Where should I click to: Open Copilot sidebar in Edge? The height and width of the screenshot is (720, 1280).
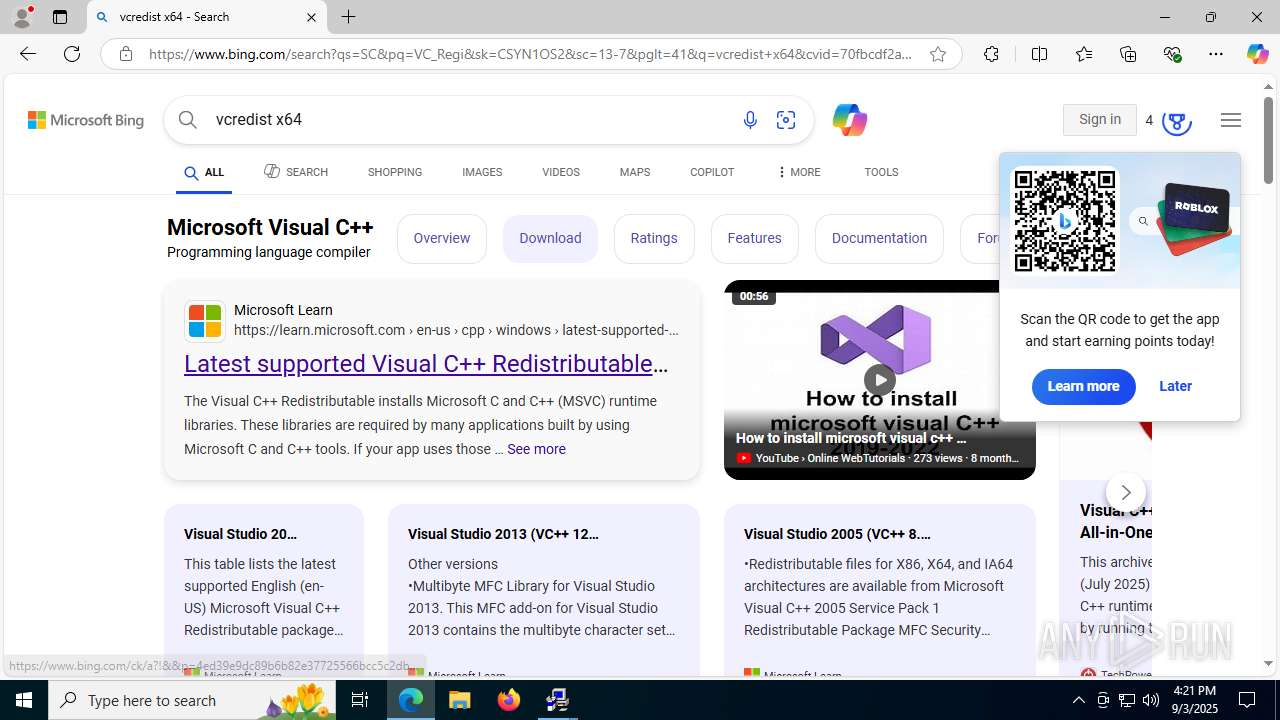click(1257, 54)
